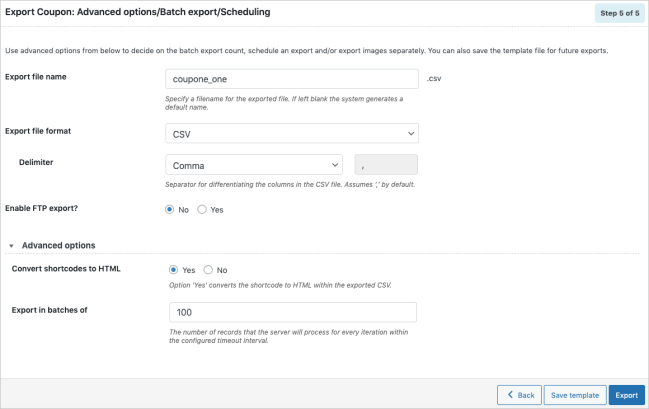The height and width of the screenshot is (409, 649).
Task: Select No for Convert shortcodes to HTML
Action: [x=208, y=270]
